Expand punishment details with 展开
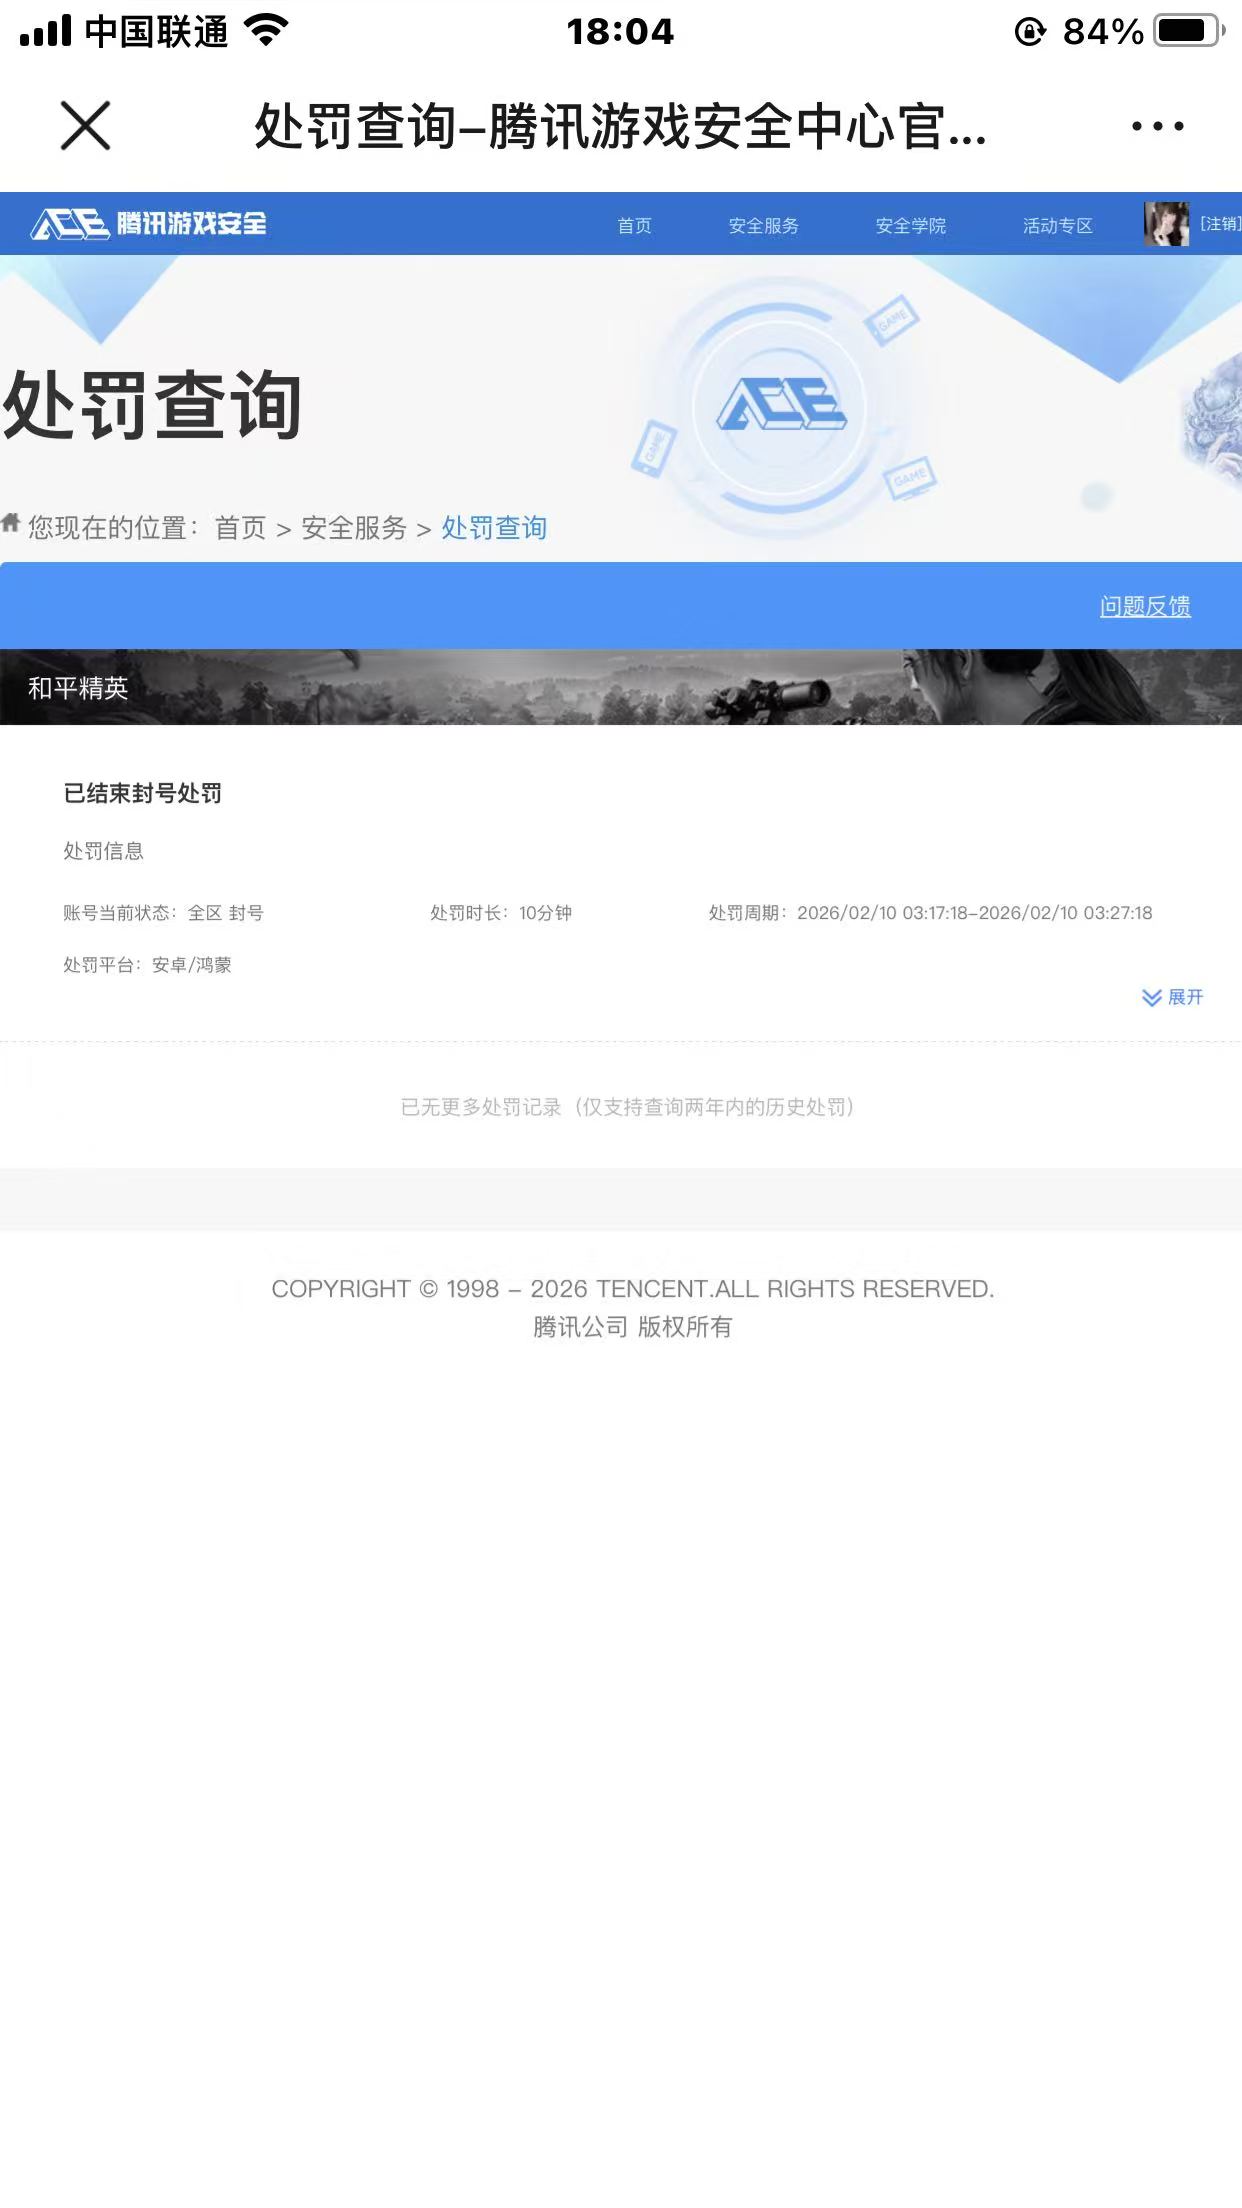This screenshot has height=2208, width=1242. click(1173, 997)
